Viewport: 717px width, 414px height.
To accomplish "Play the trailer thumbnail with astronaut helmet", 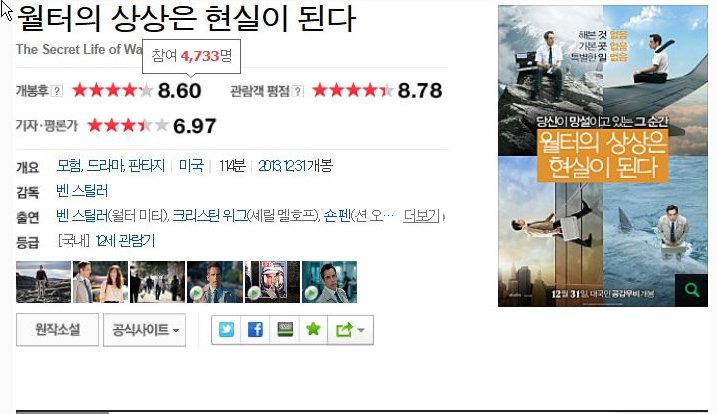I will tap(273, 282).
